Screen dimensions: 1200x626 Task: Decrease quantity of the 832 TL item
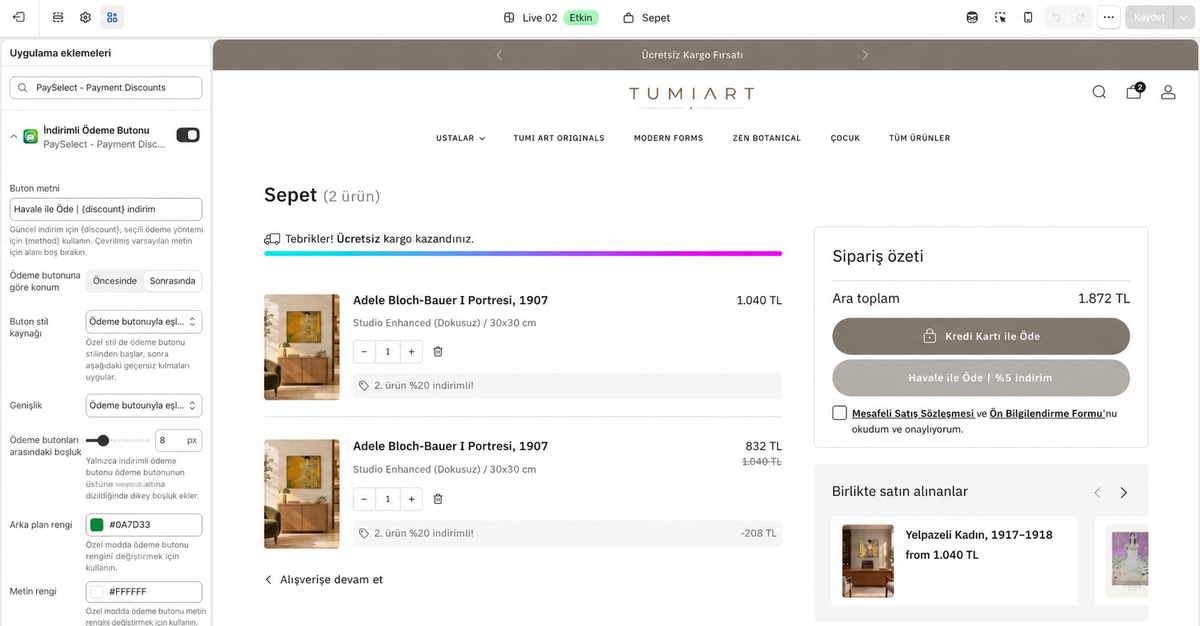[x=364, y=498]
